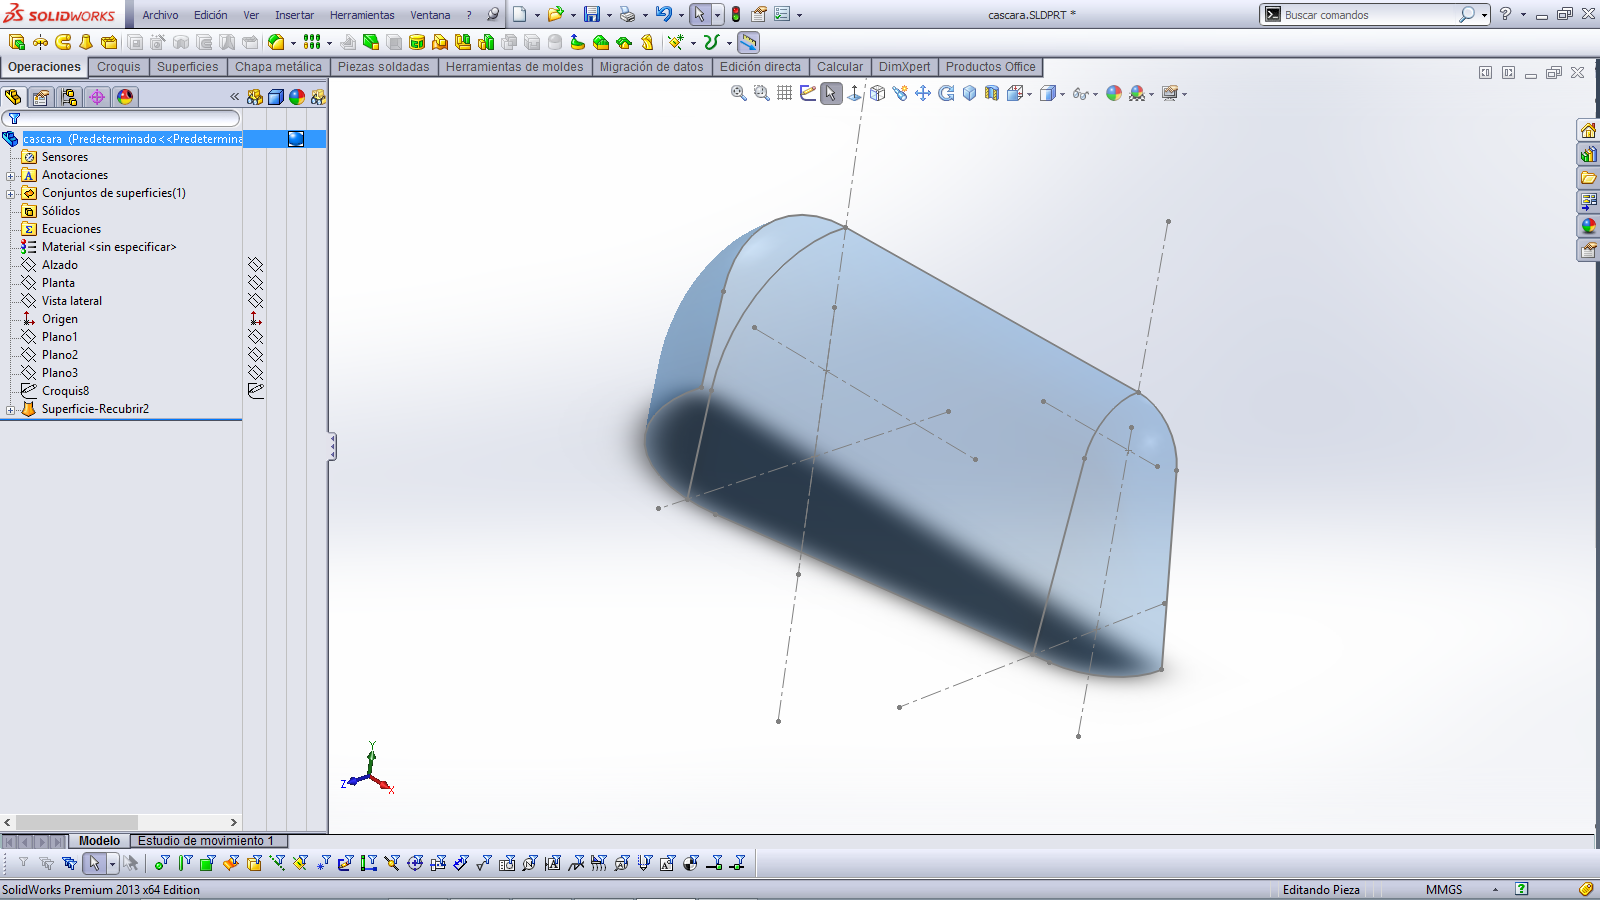Select the Revolve Boss/Base tool
This screenshot has width=1600, height=900.
coord(40,42)
